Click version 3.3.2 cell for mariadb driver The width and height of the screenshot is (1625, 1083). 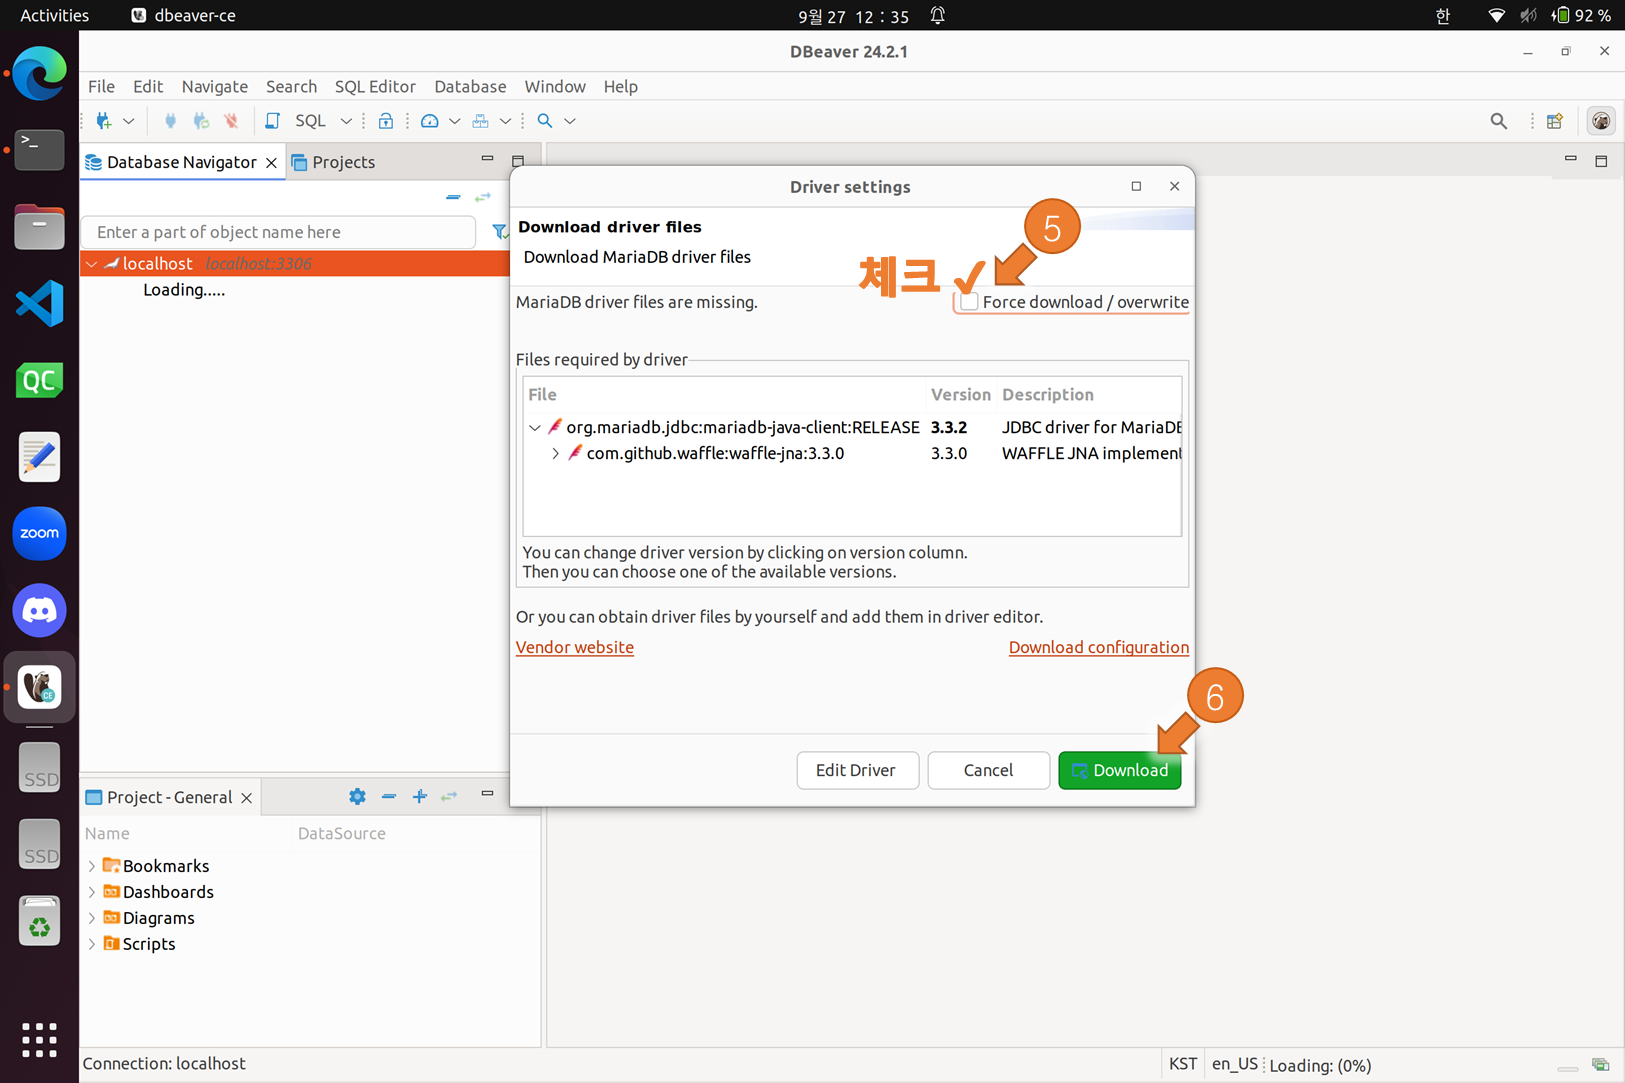(x=949, y=427)
